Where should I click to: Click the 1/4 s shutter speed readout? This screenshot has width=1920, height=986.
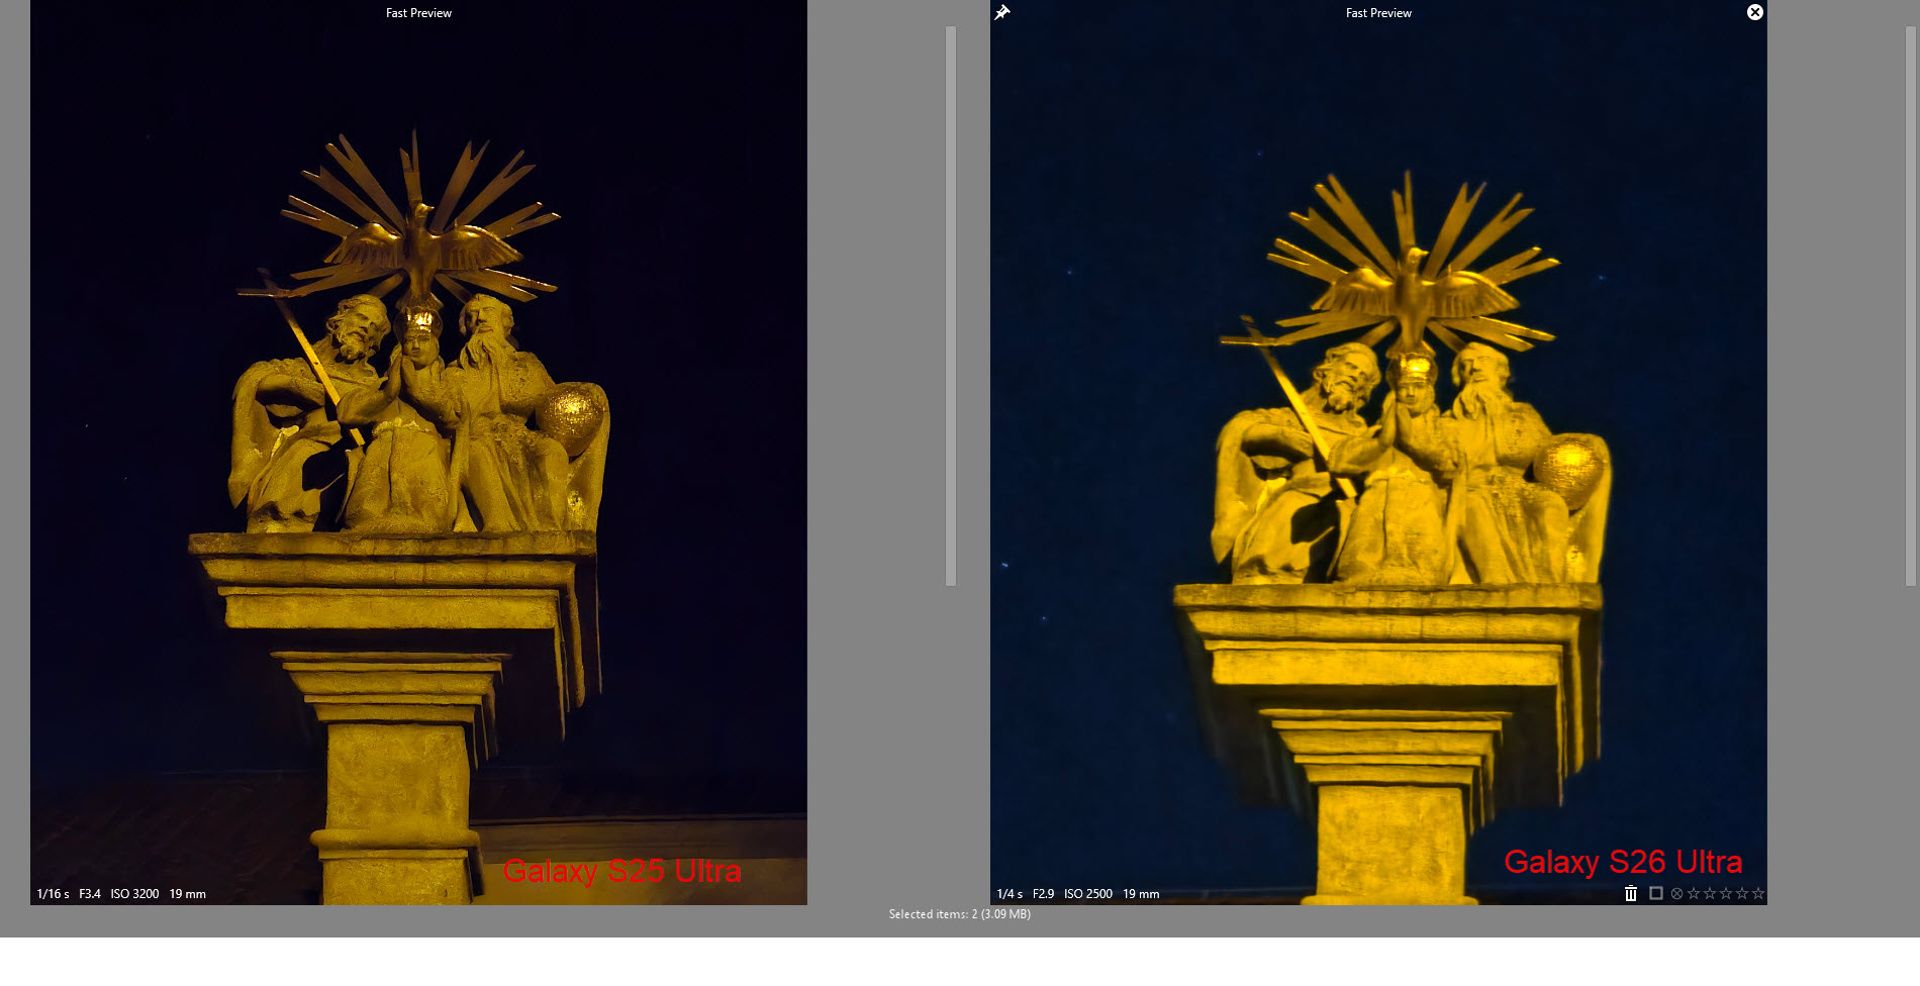(x=1009, y=894)
